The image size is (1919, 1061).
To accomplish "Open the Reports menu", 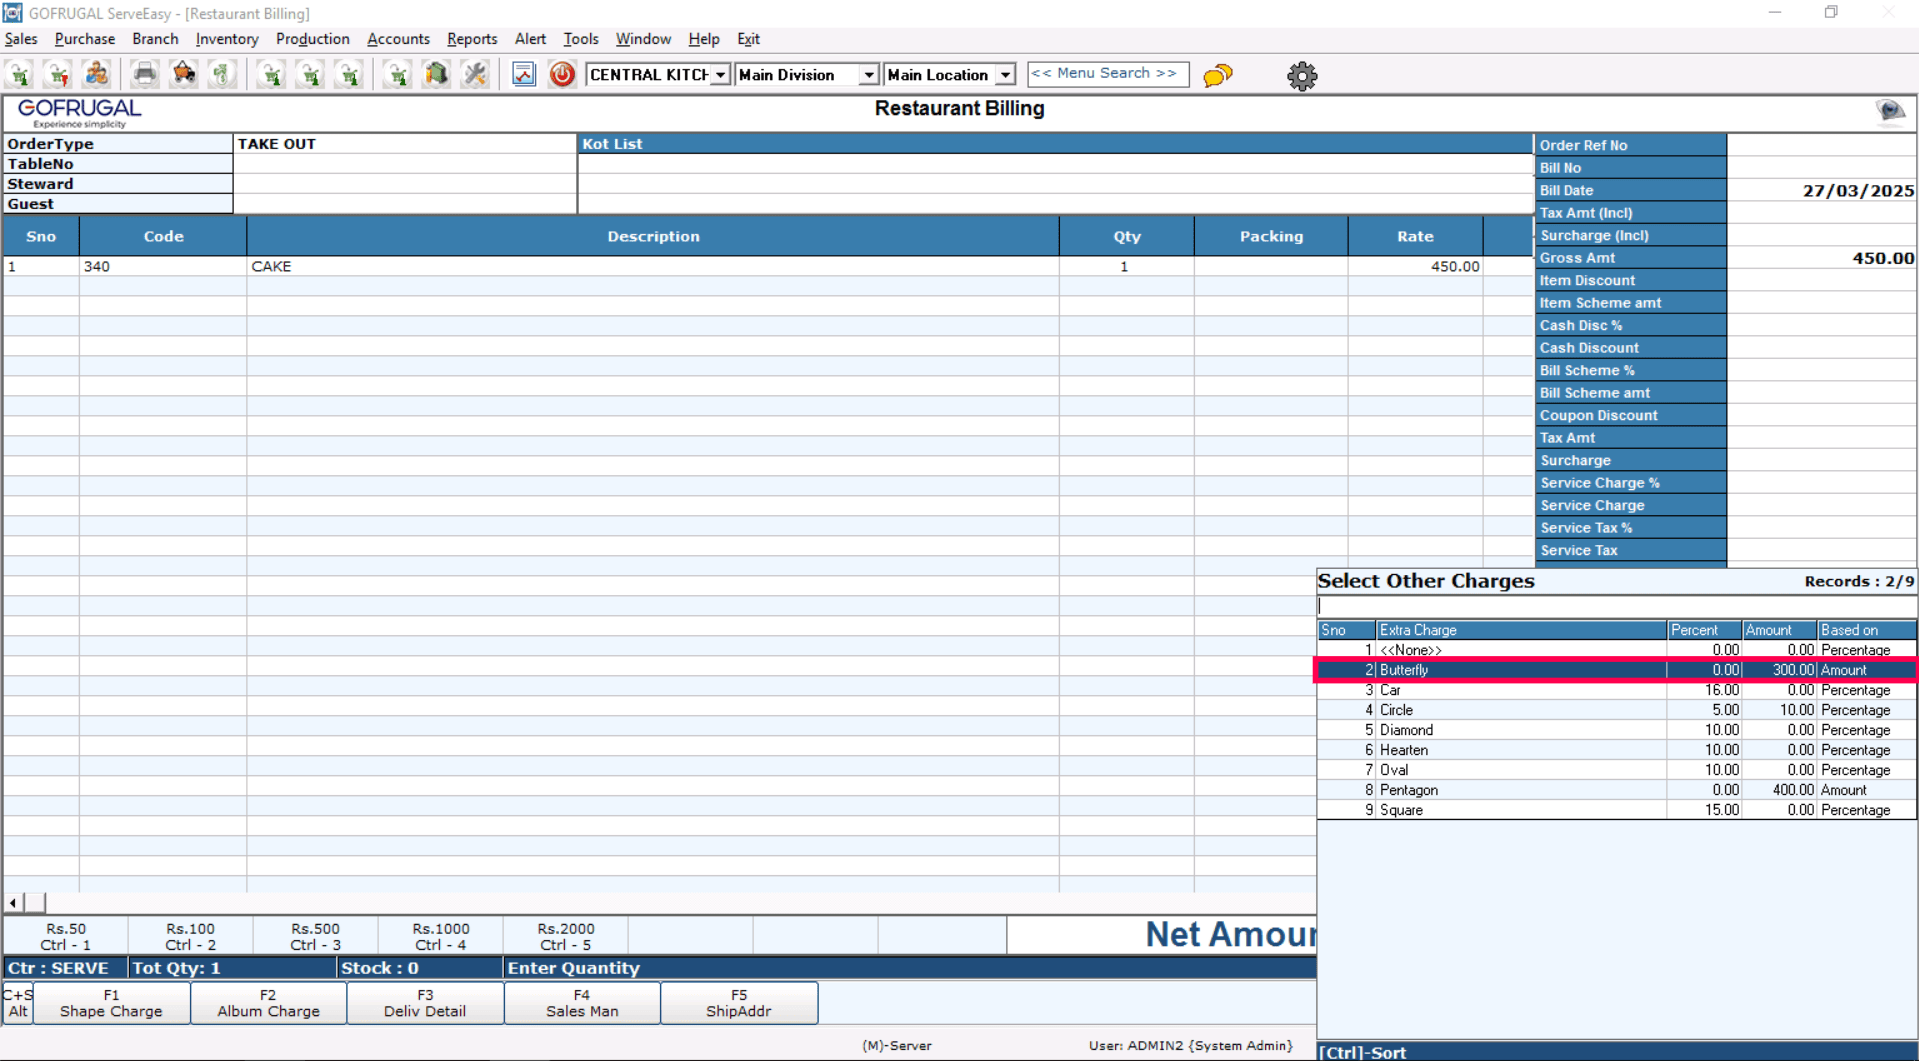I will 471,39.
